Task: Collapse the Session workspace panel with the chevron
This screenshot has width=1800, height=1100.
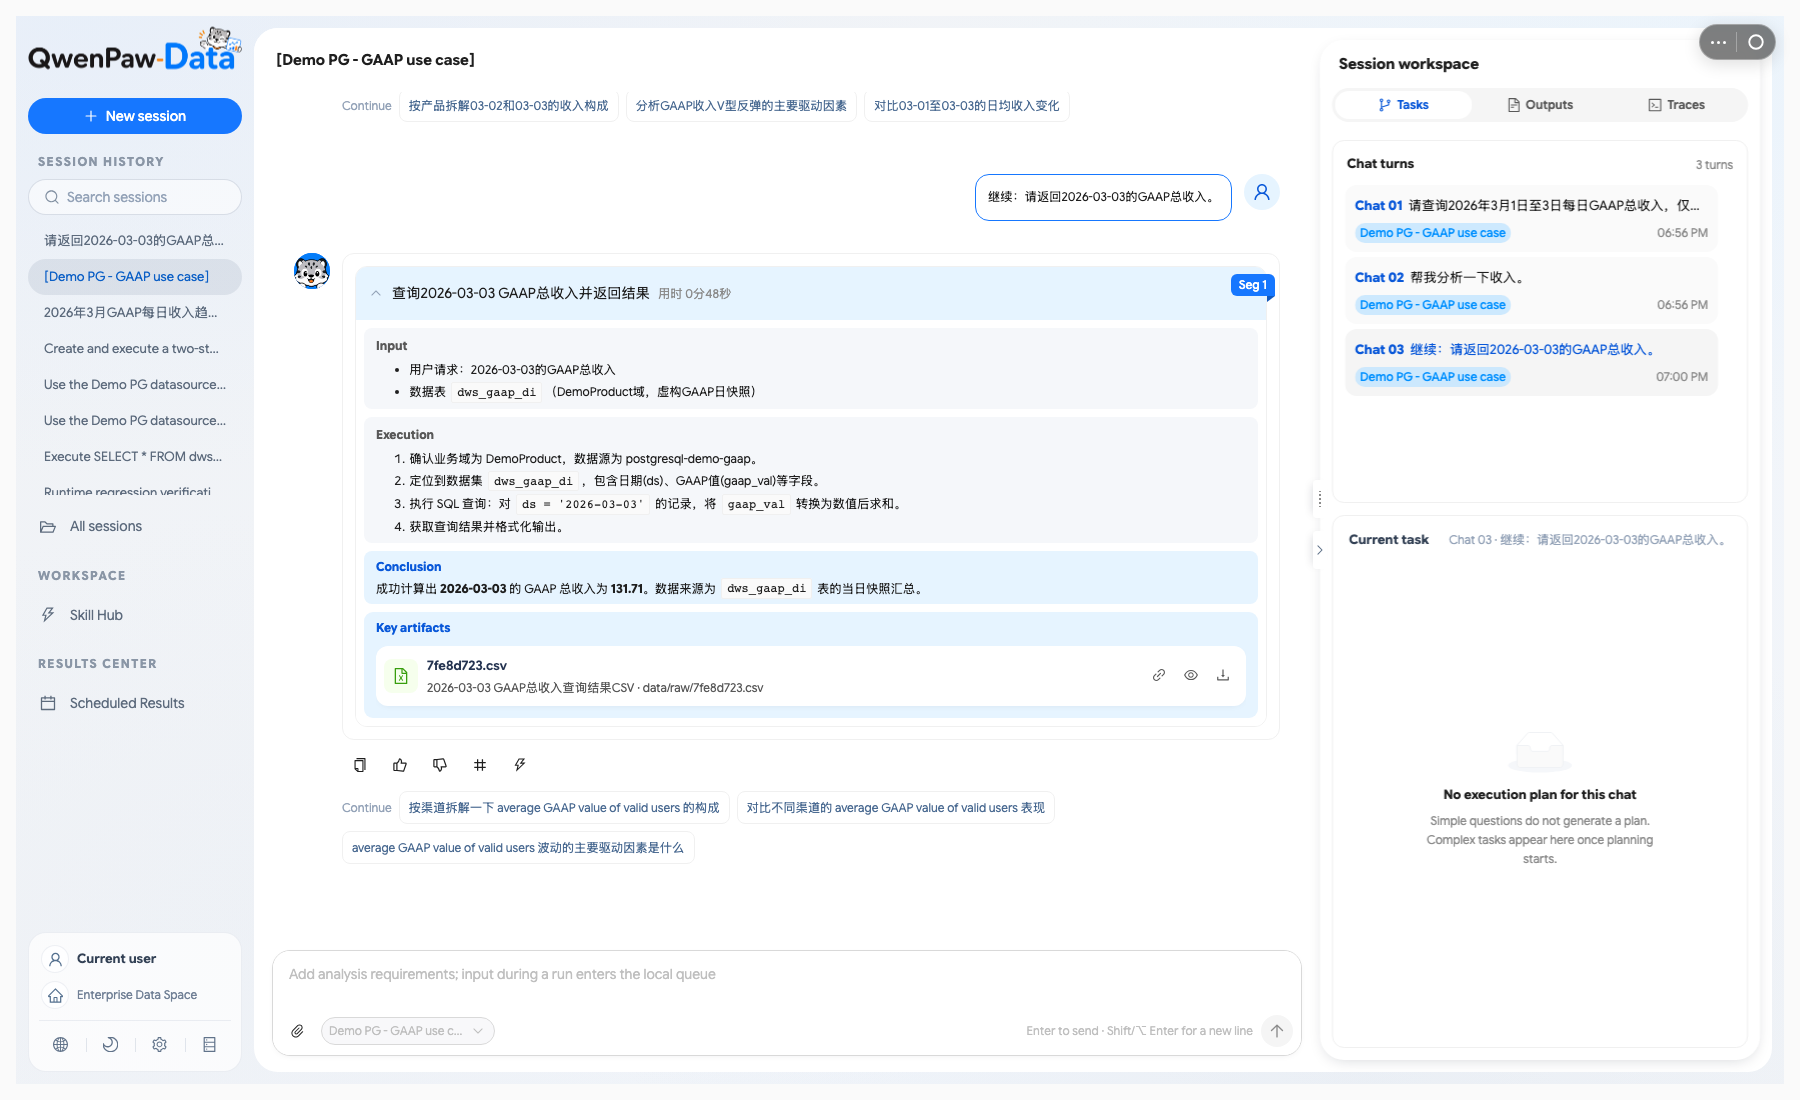Action: tap(1320, 550)
